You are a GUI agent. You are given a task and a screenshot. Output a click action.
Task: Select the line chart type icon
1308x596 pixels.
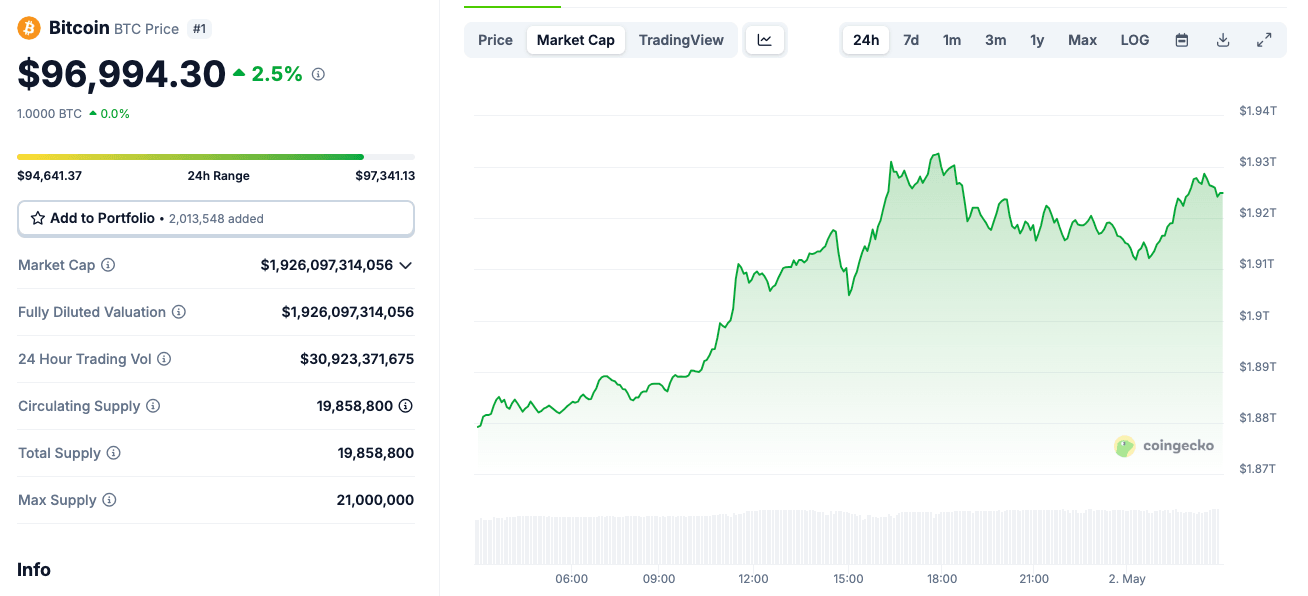[x=764, y=39]
